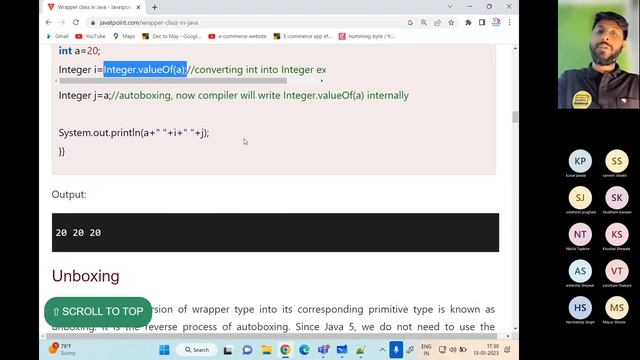This screenshot has width=640, height=360.
Task: Bookmark this page with the star icon
Action: pyautogui.click(x=451, y=23)
